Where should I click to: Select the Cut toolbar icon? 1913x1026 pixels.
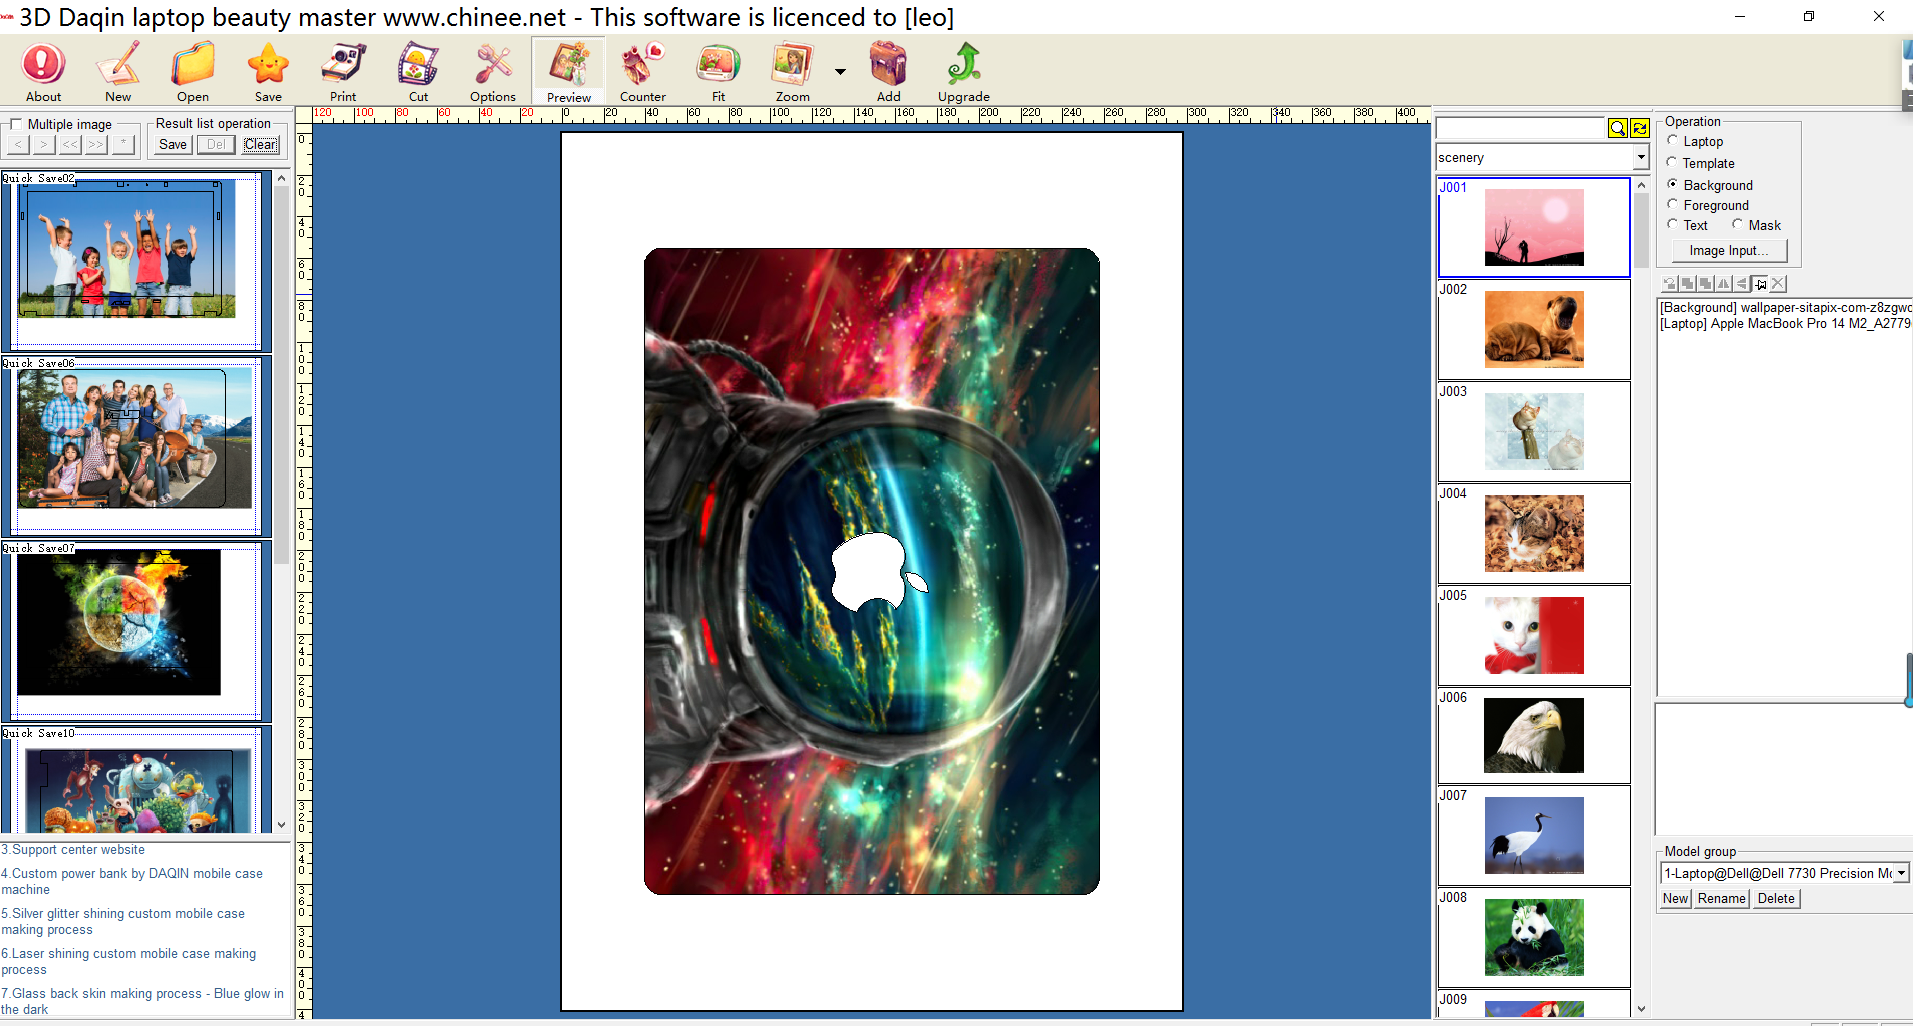(418, 72)
